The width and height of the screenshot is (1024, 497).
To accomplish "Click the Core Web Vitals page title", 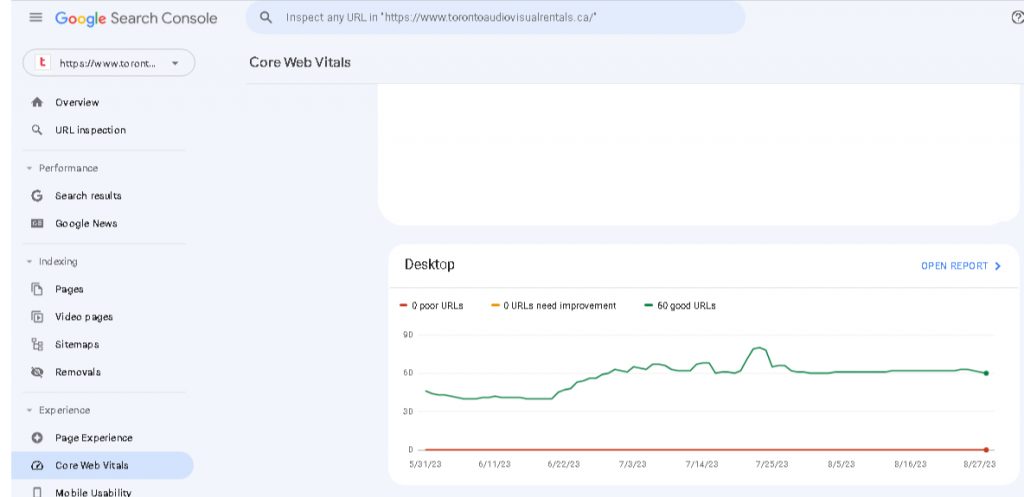I will click(x=300, y=63).
